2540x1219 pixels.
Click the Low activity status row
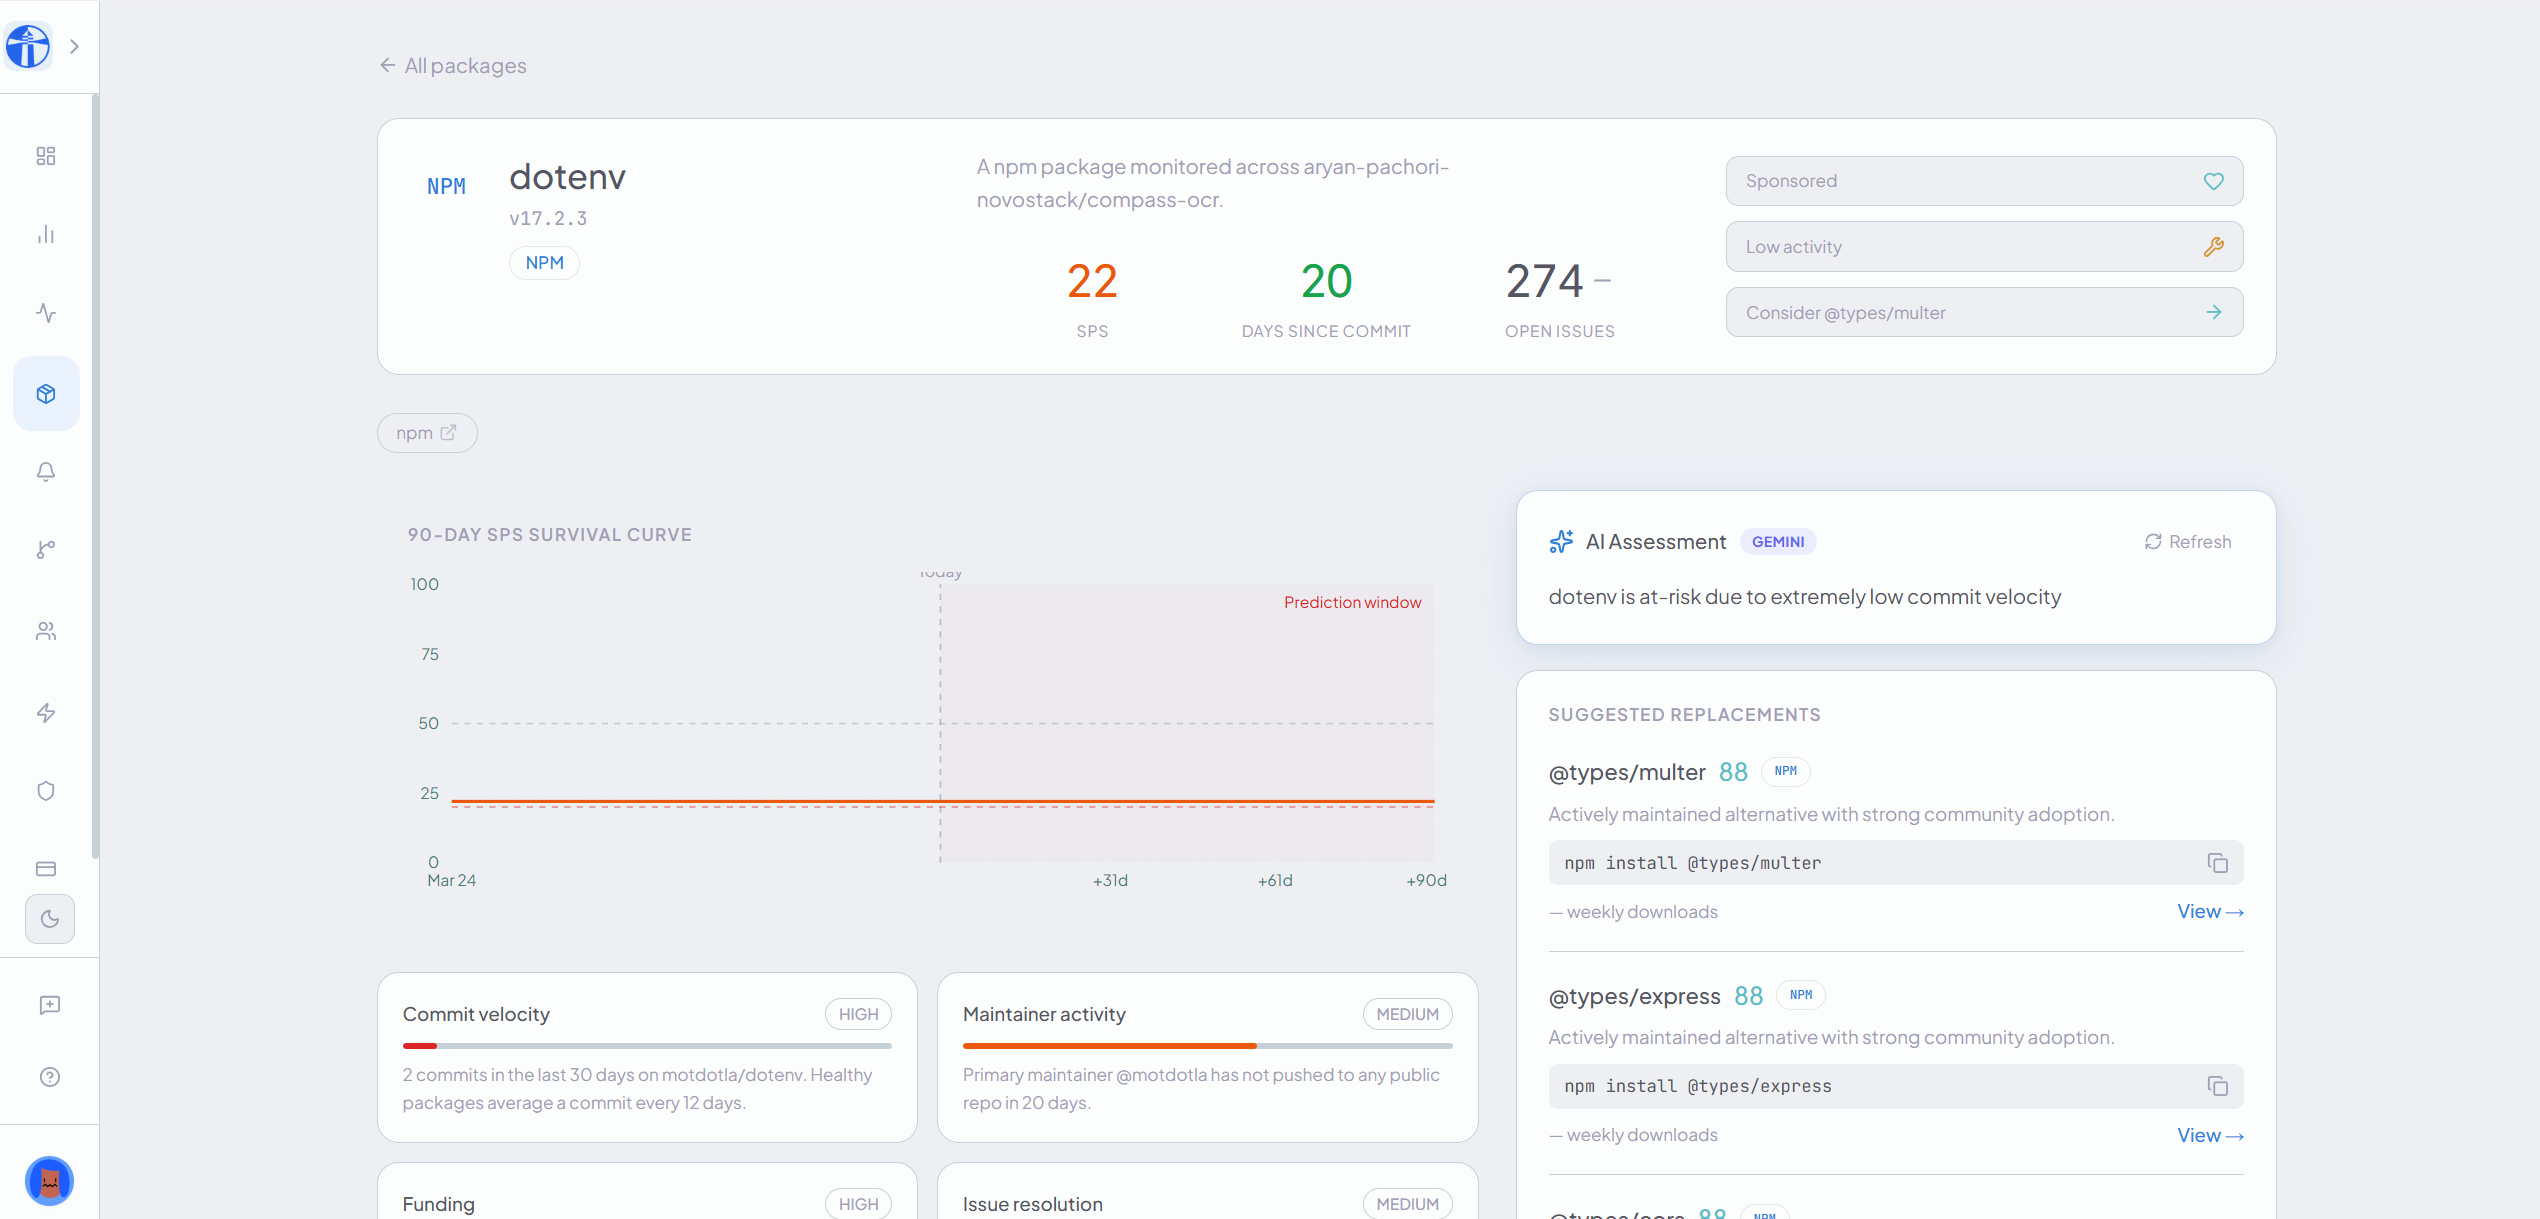pos(1984,247)
